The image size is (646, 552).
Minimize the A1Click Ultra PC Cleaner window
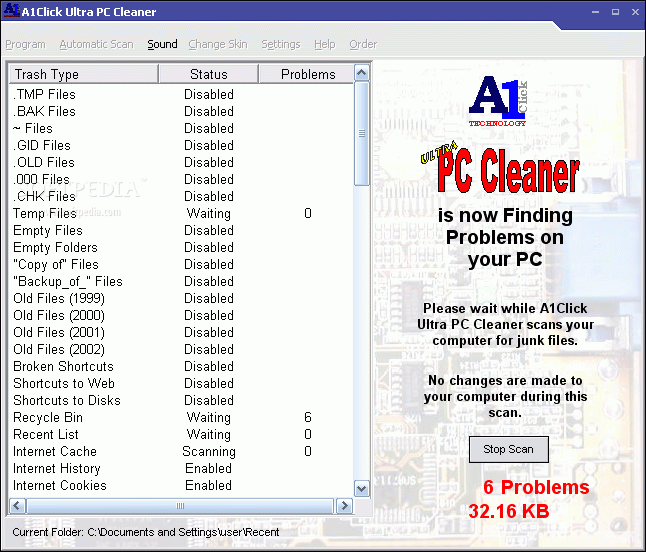click(595, 12)
